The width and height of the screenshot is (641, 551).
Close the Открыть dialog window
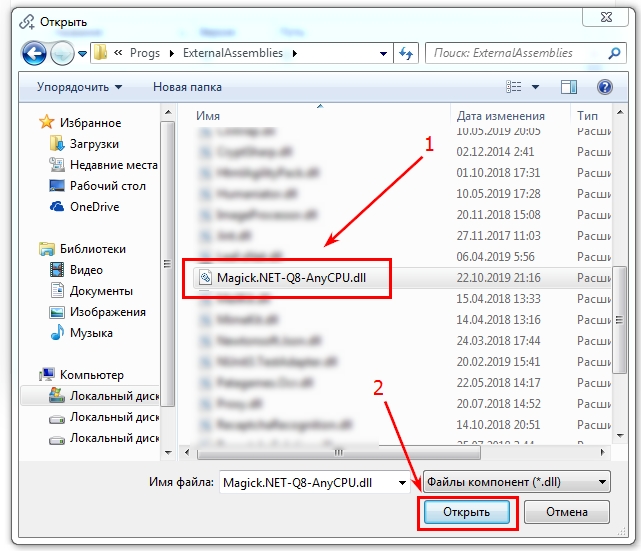606,17
